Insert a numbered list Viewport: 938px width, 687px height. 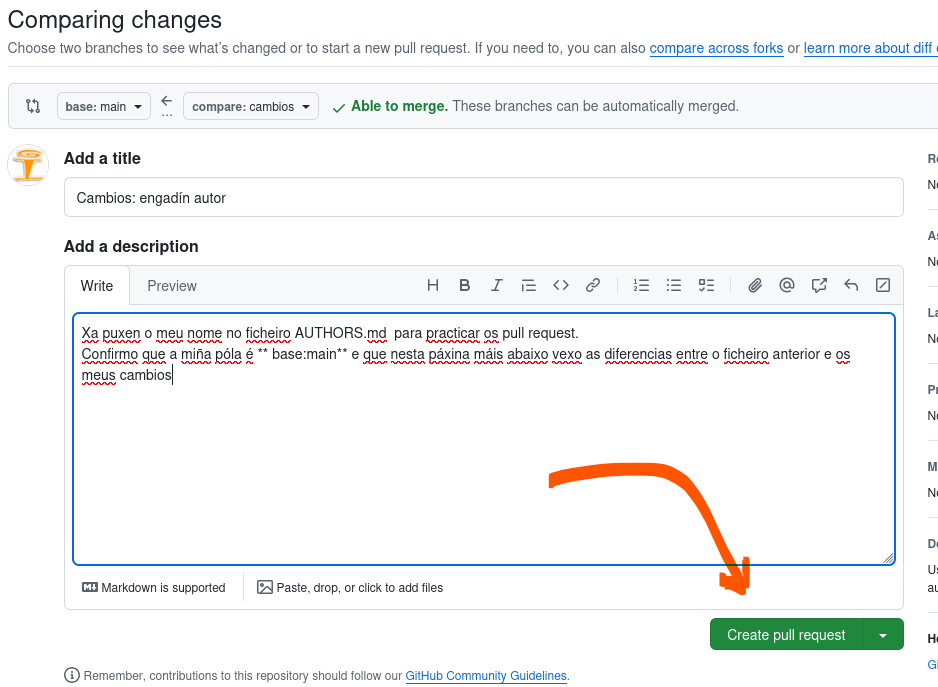pyautogui.click(x=642, y=285)
